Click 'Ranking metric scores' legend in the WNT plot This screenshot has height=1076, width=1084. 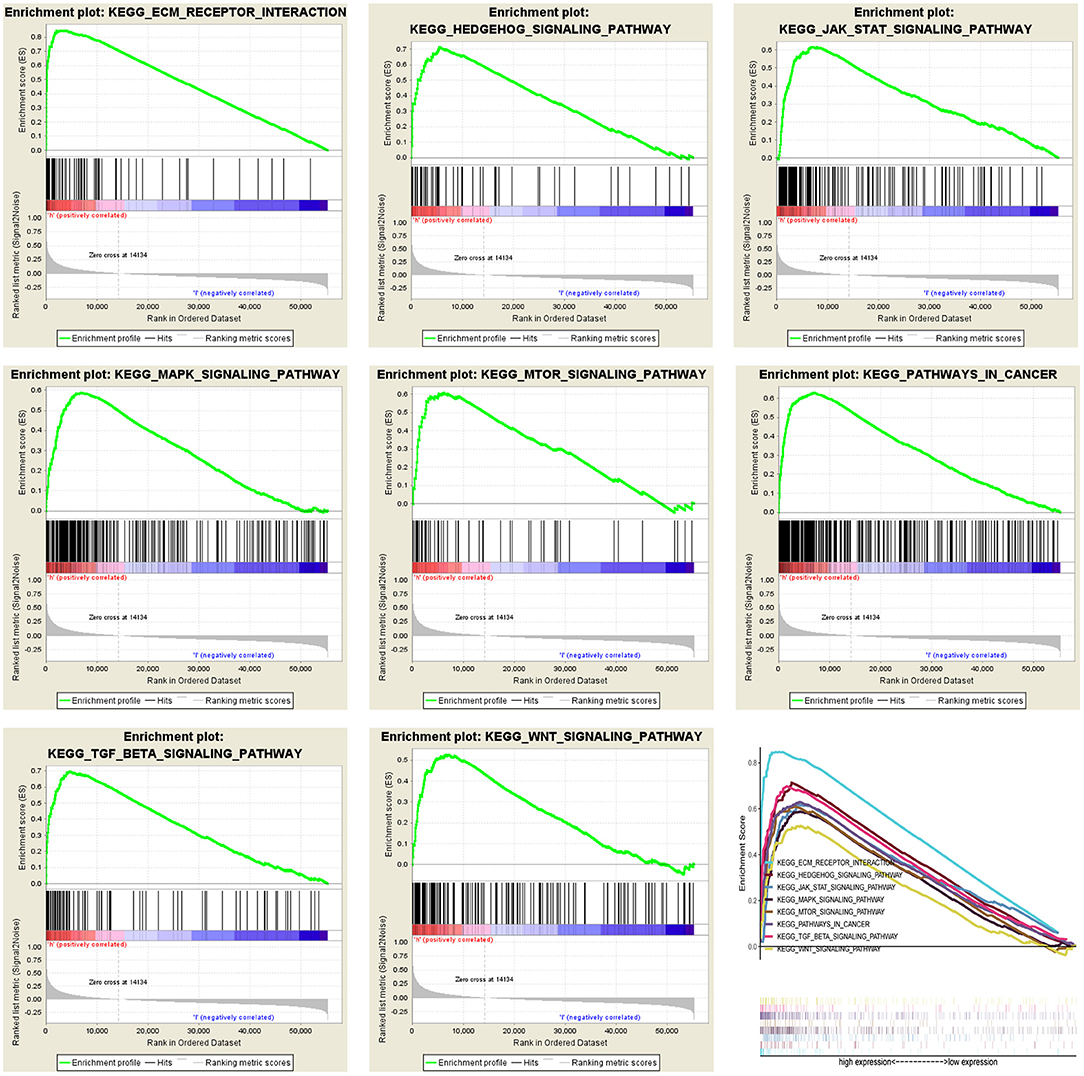(606, 1063)
